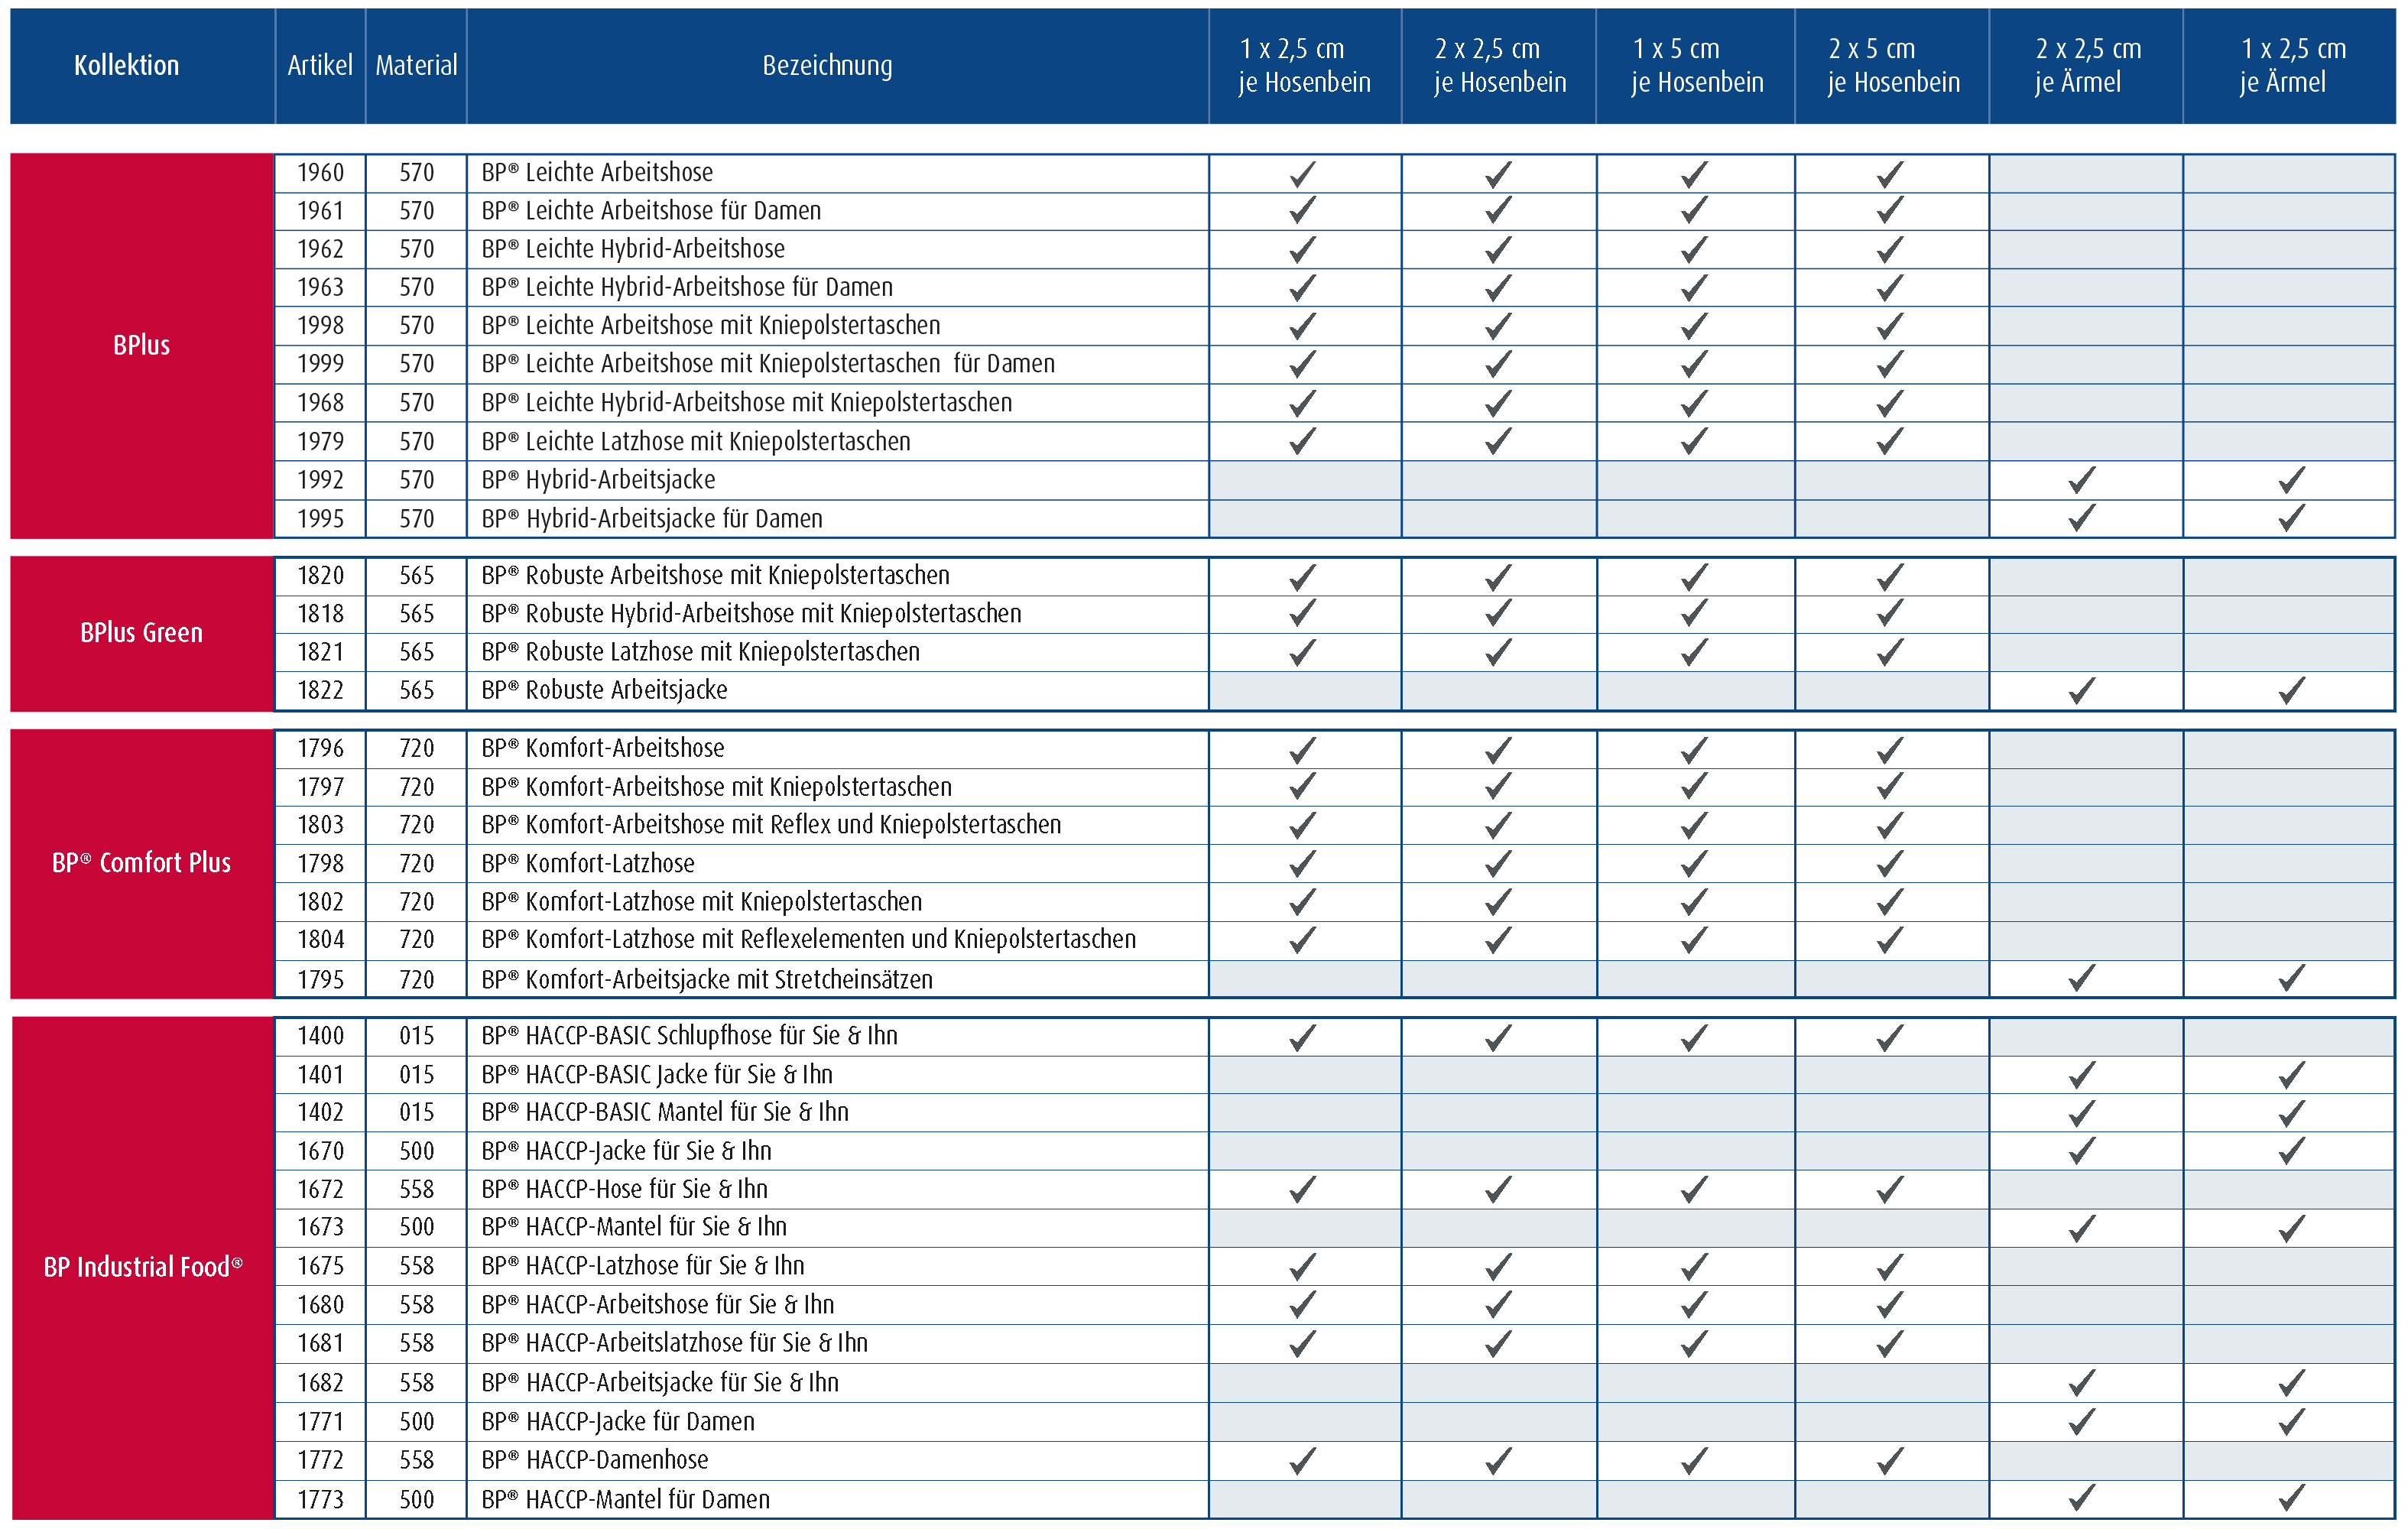Click the BP Industrial Food collection label
The image size is (2408, 1529).
(x=142, y=1267)
